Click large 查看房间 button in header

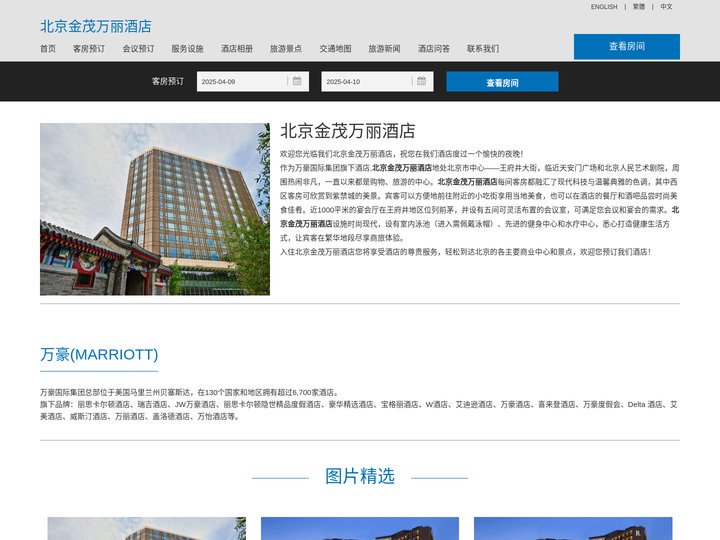pos(627,46)
